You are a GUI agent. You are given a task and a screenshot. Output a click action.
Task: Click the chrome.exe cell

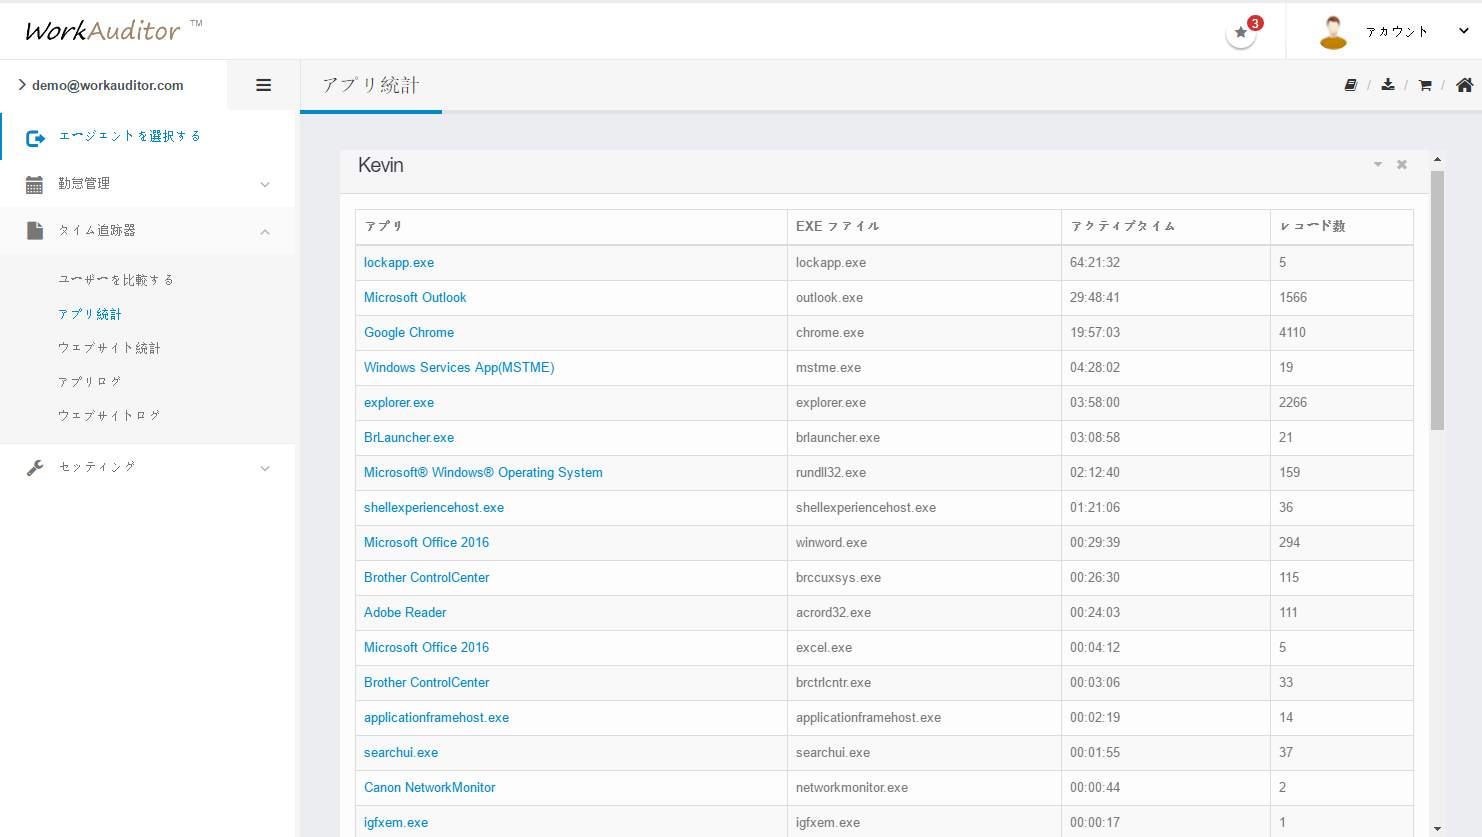click(x=924, y=333)
